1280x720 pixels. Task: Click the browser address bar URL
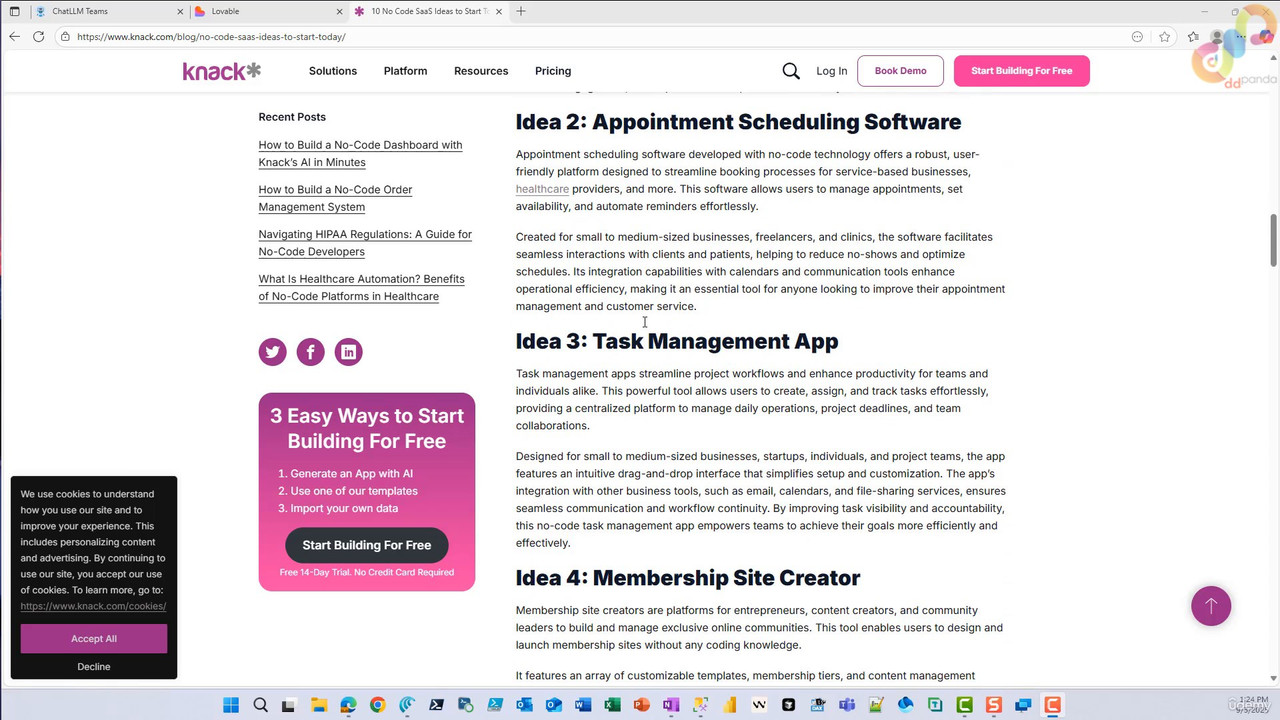(x=211, y=37)
